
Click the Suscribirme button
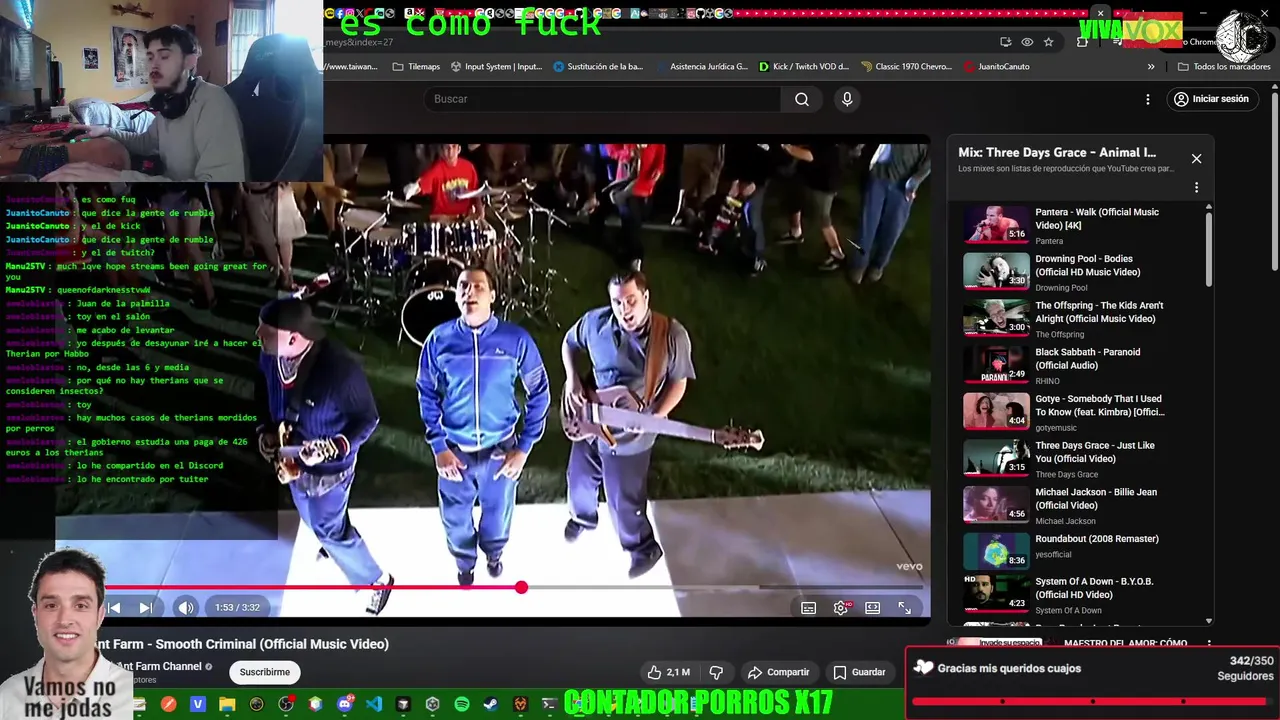(x=265, y=672)
